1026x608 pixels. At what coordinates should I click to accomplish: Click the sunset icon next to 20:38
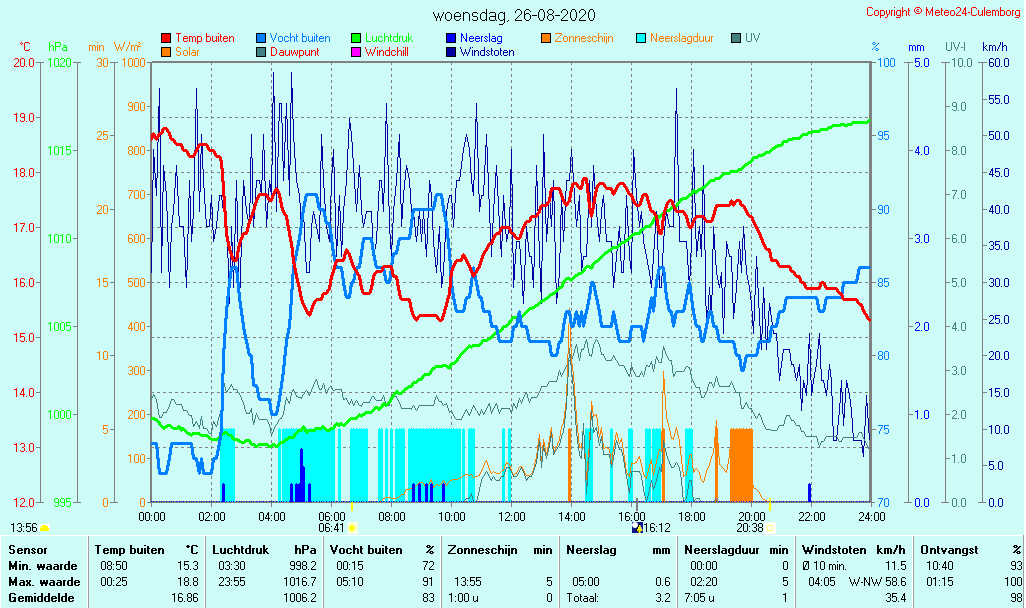(x=771, y=527)
